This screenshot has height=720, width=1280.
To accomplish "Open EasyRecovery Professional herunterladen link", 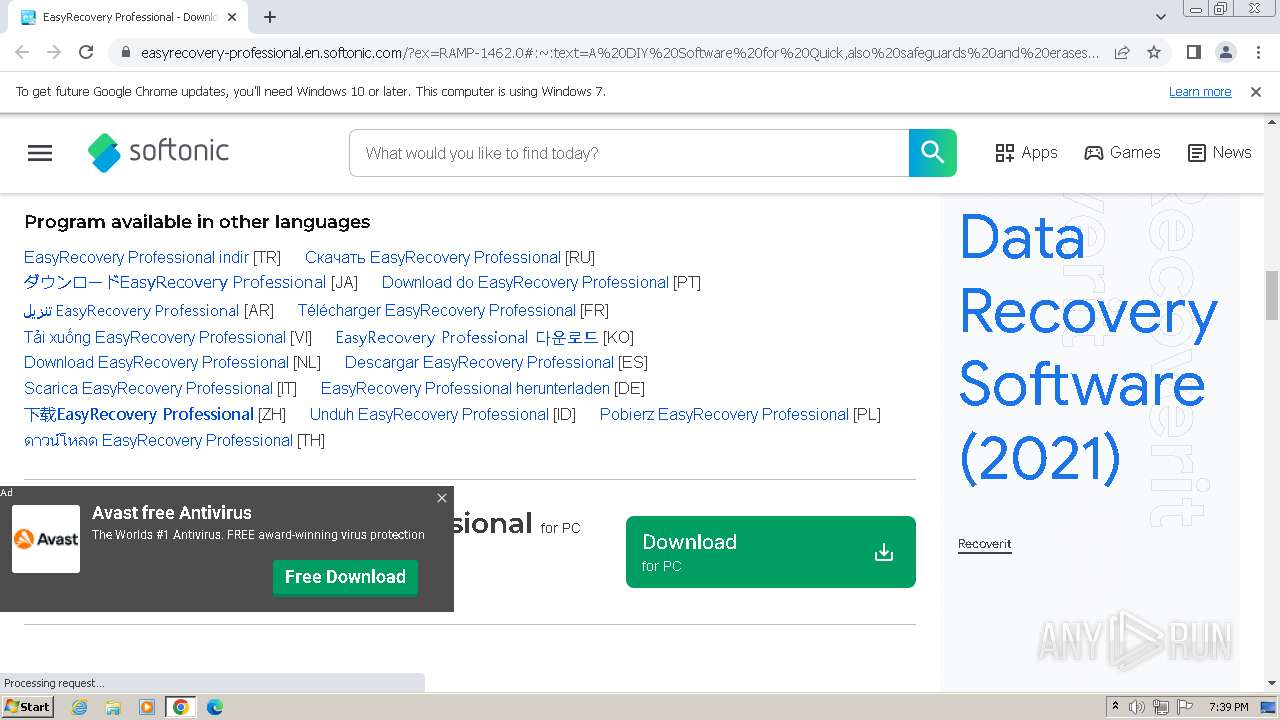I will [465, 388].
